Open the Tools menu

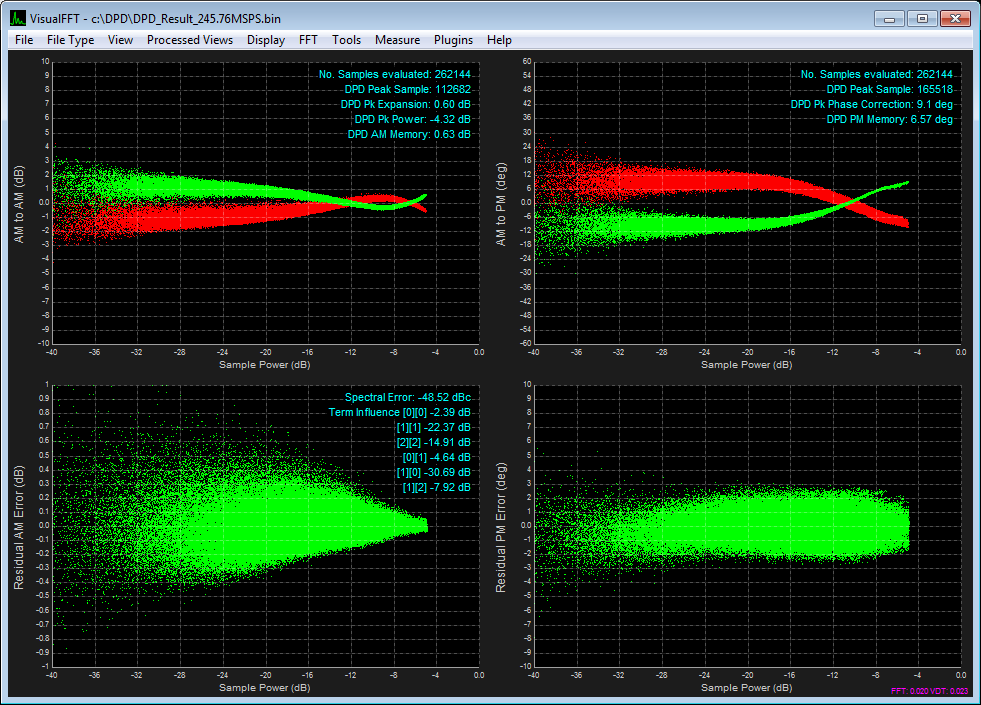pyautogui.click(x=346, y=40)
